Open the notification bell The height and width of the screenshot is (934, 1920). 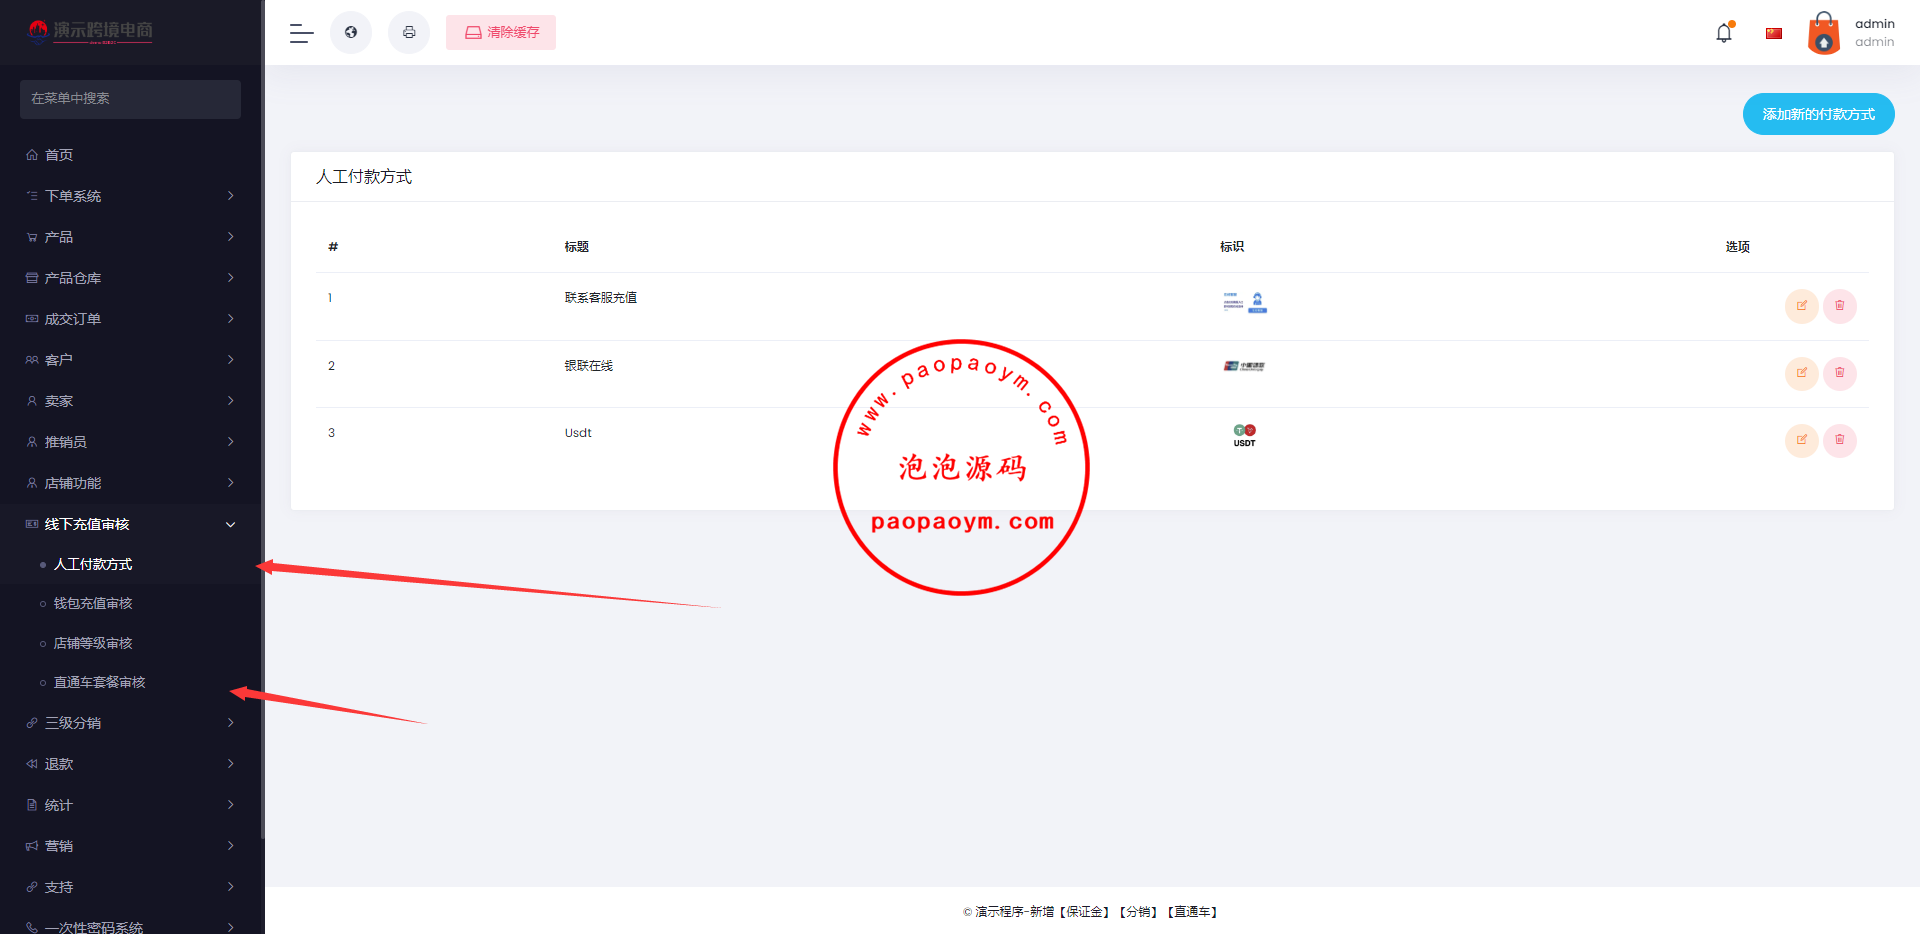(1724, 33)
